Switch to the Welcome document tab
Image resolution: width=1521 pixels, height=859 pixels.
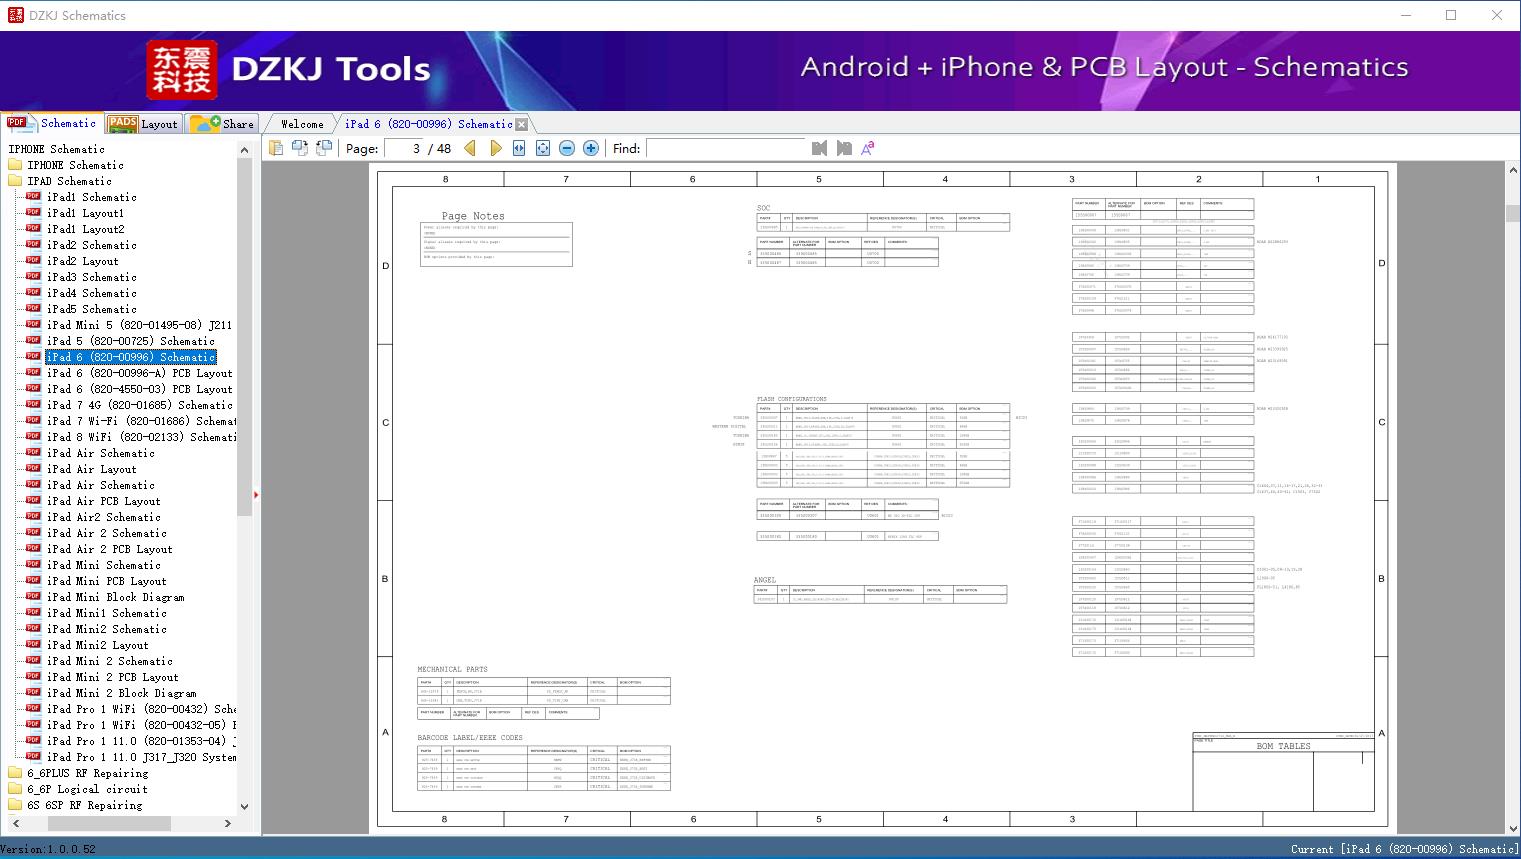click(x=302, y=124)
